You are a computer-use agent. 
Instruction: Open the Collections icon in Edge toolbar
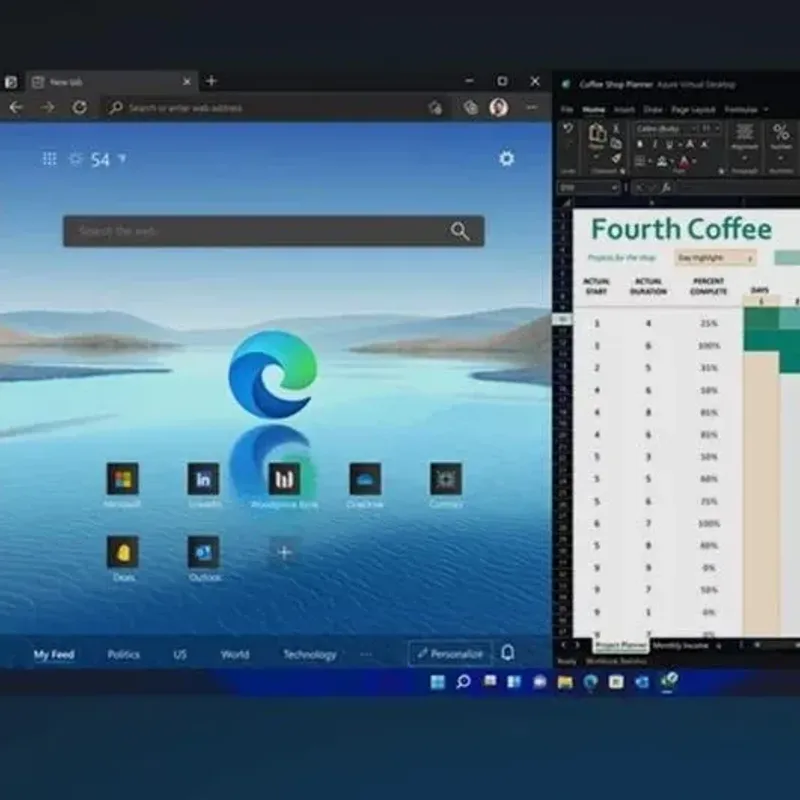471,107
